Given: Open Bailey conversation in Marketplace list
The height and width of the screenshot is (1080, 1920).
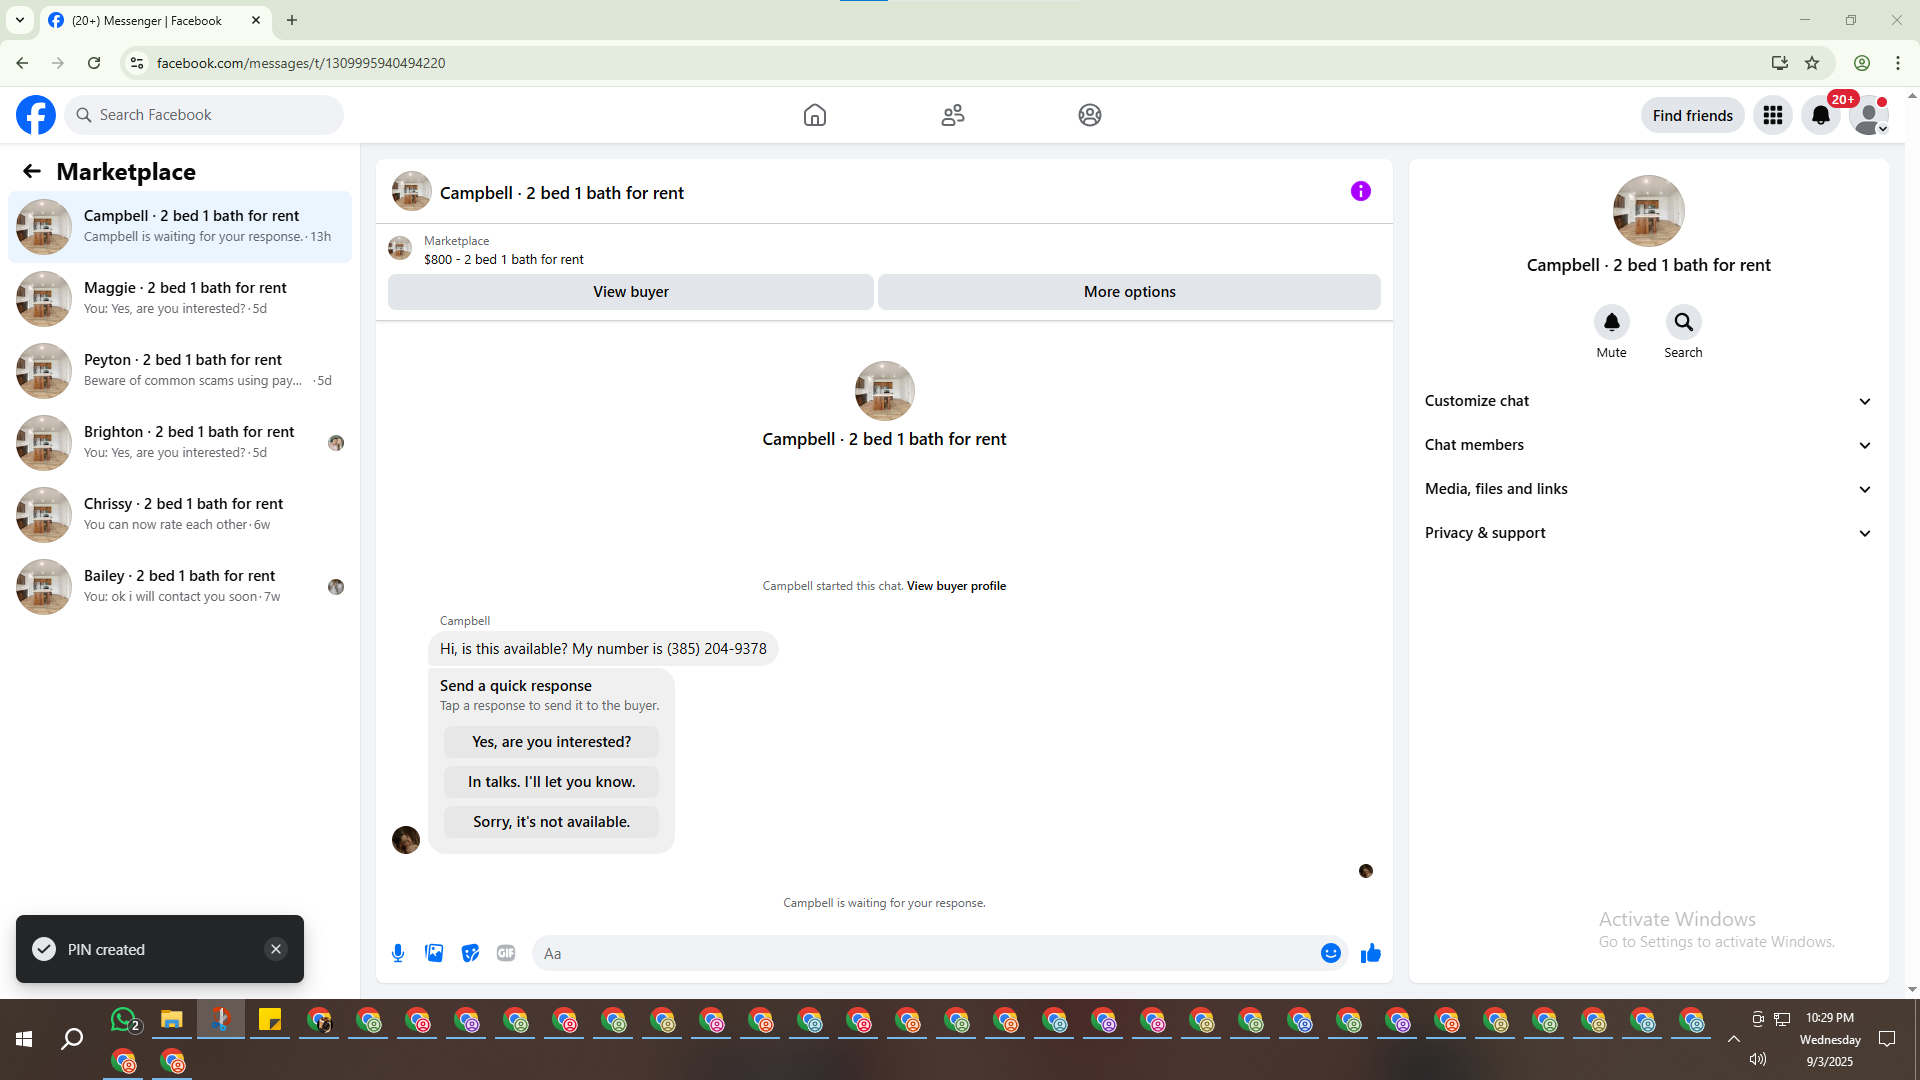Looking at the screenshot, I should click(x=180, y=587).
